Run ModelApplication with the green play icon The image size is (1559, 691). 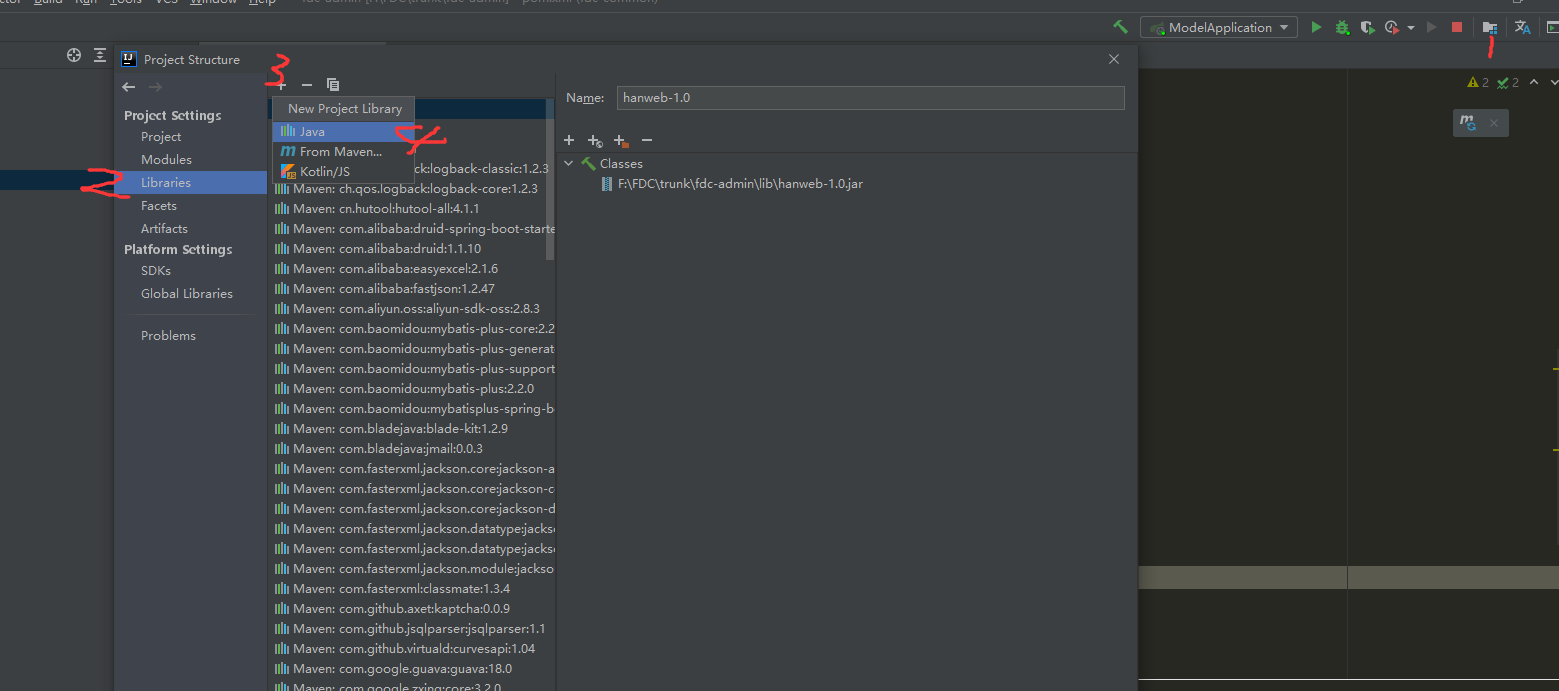point(1316,27)
